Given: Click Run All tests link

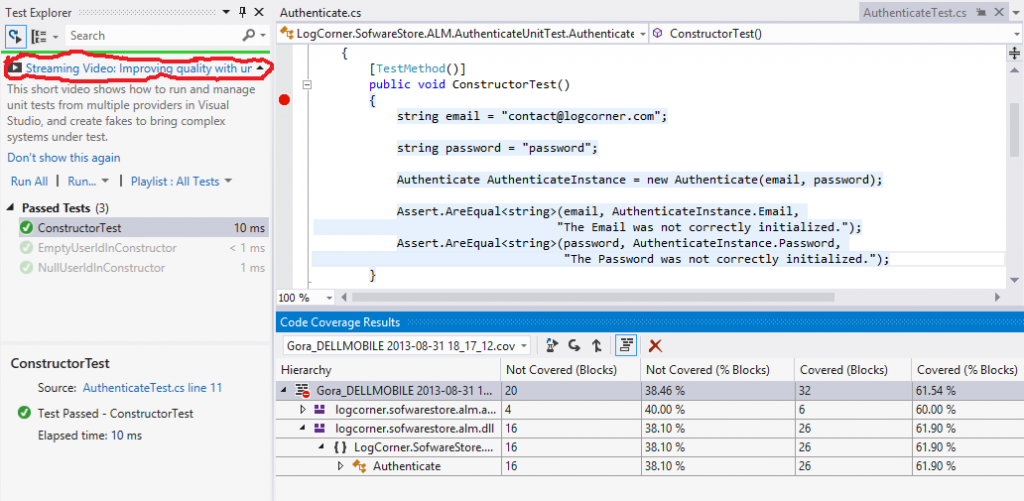Looking at the screenshot, I should [29, 181].
